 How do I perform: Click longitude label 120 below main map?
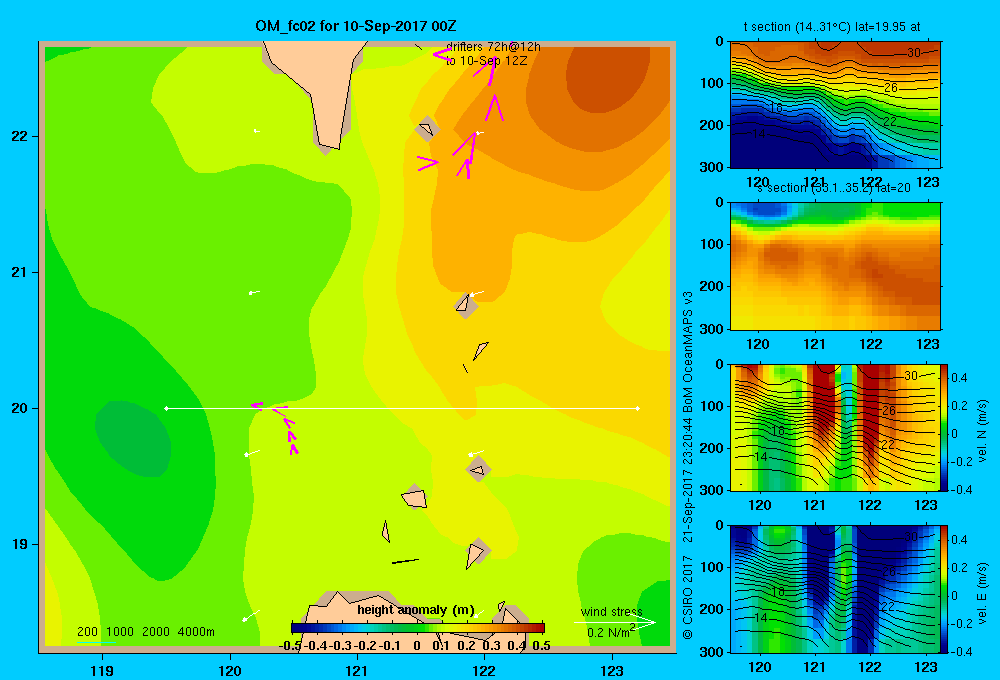pos(230,670)
